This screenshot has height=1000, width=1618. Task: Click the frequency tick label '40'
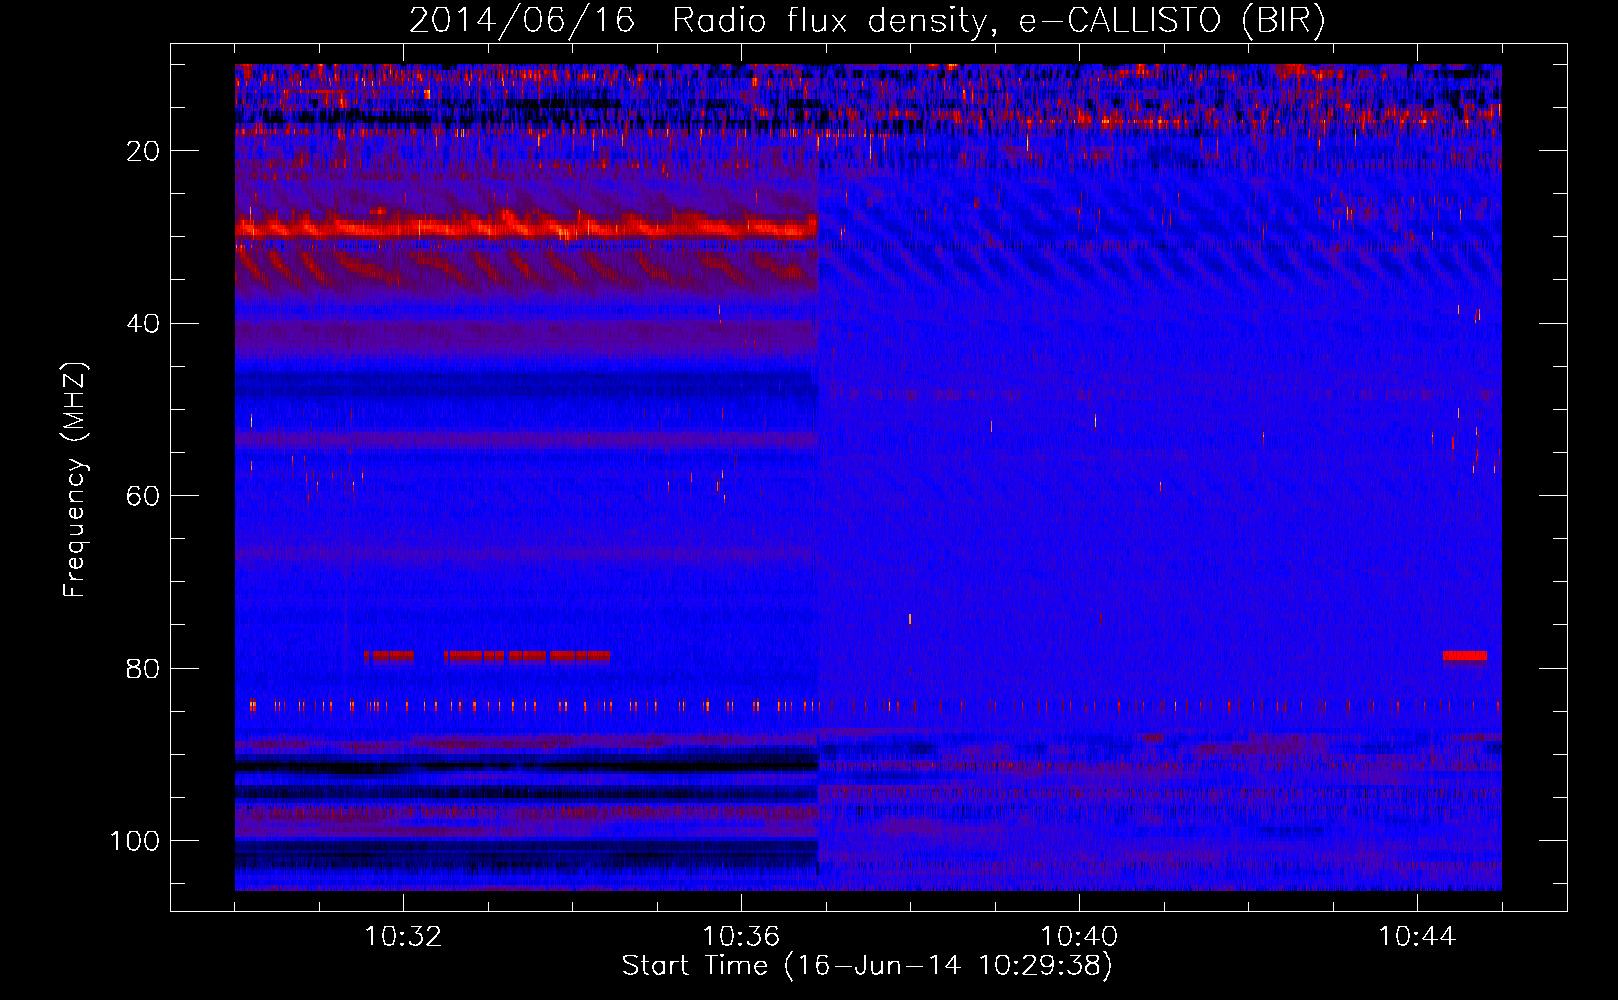[144, 324]
